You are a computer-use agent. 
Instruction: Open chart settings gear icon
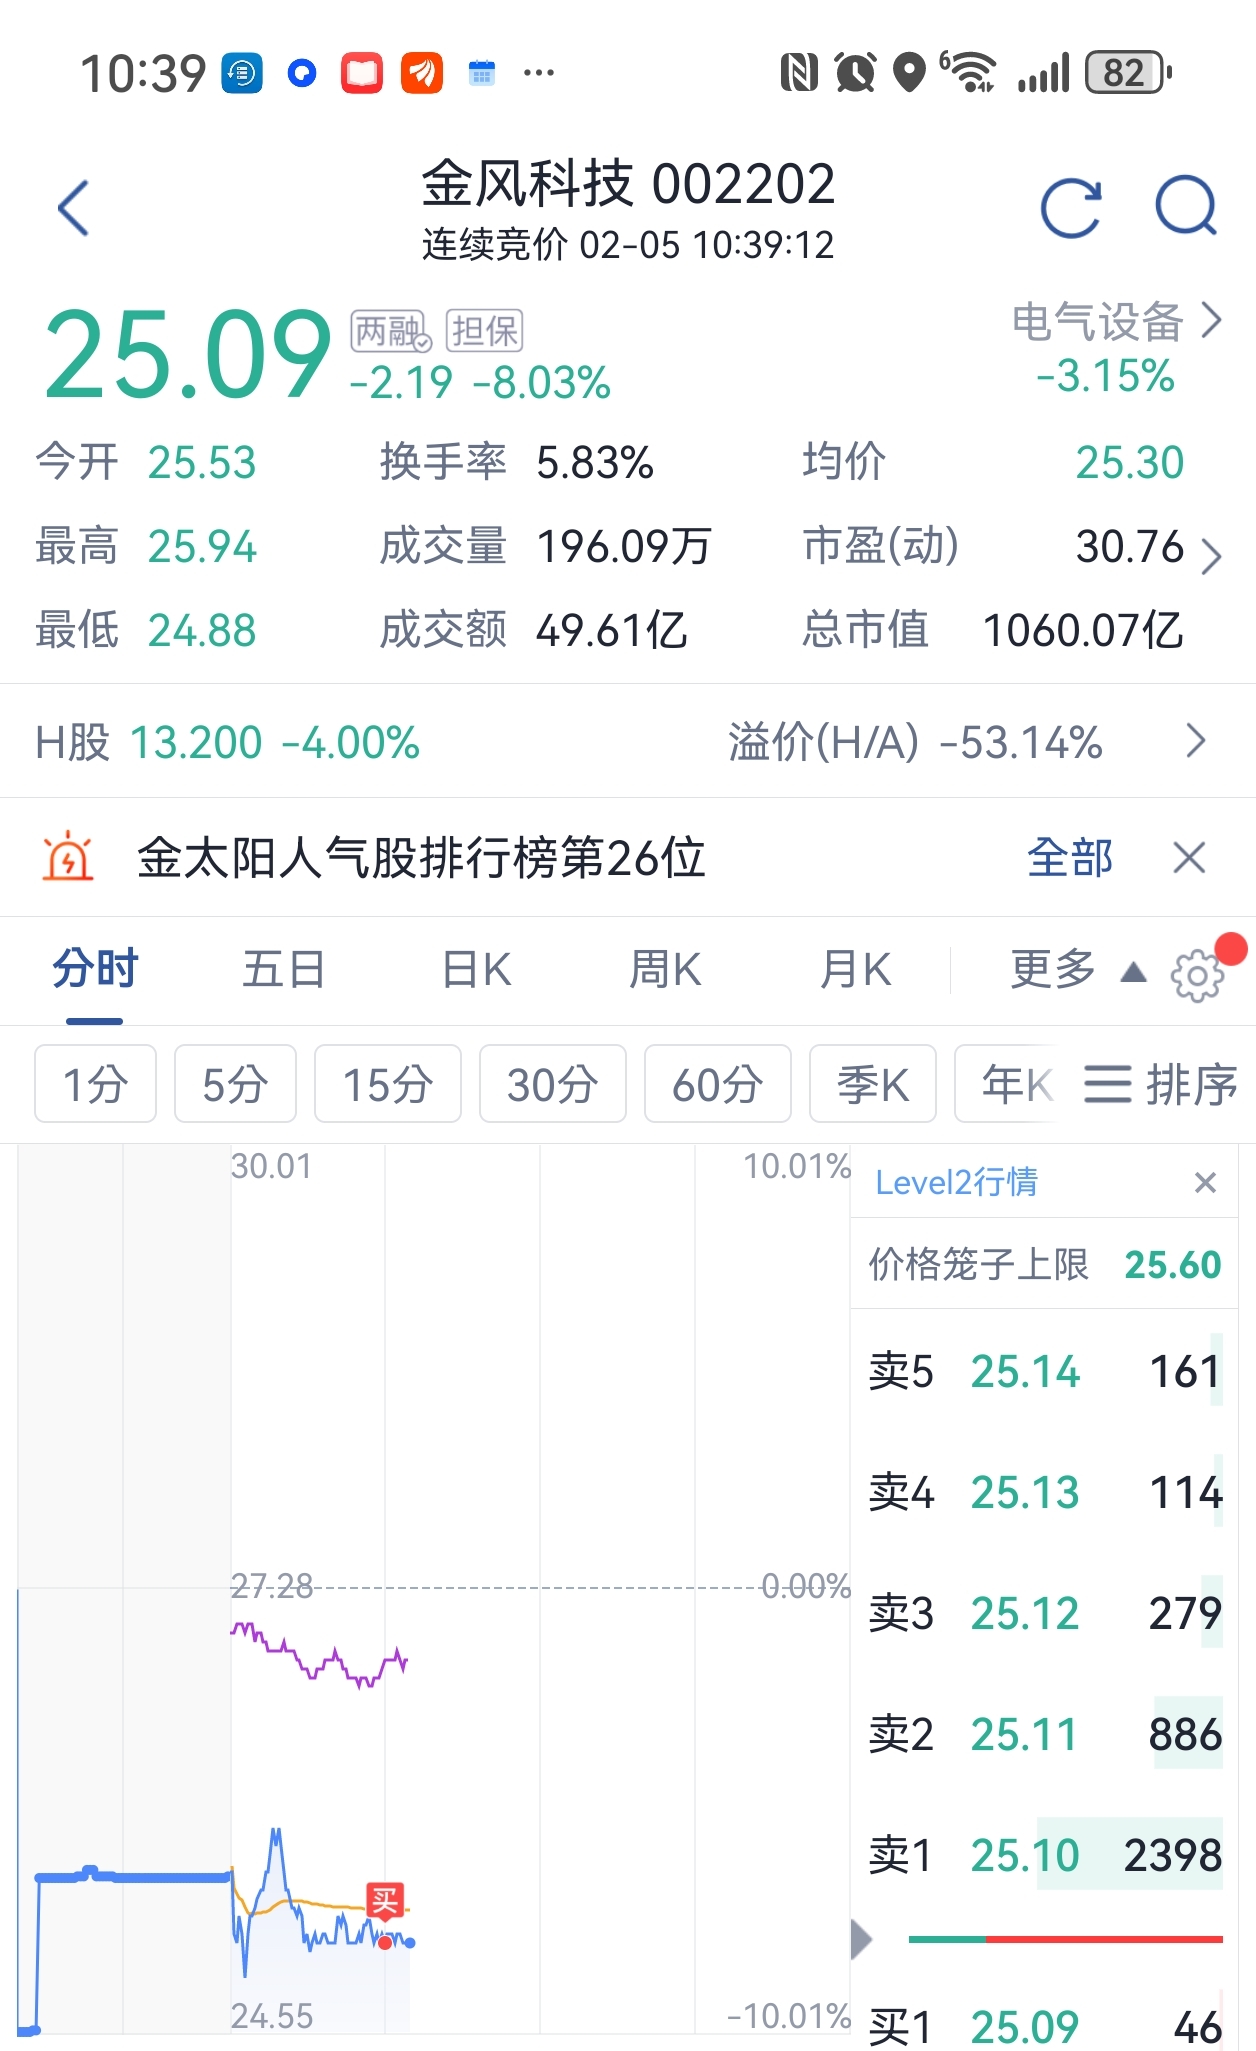(1197, 975)
